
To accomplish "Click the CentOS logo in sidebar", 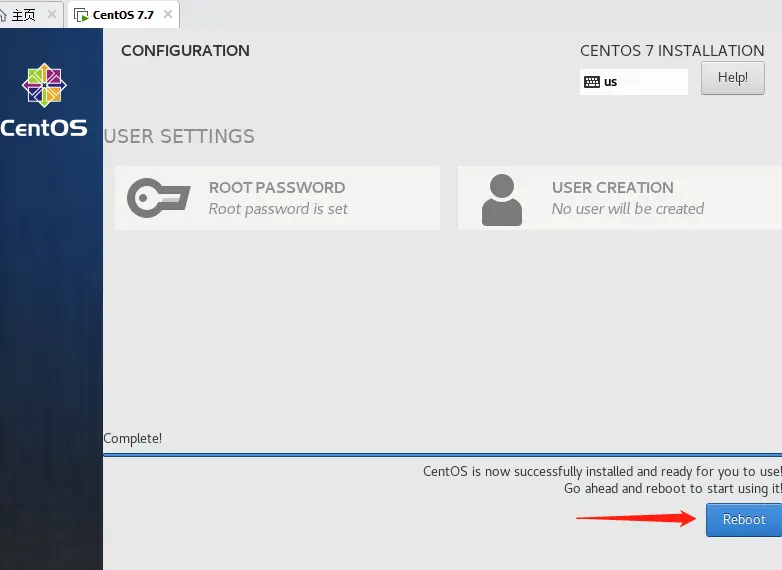I will (x=44, y=85).
